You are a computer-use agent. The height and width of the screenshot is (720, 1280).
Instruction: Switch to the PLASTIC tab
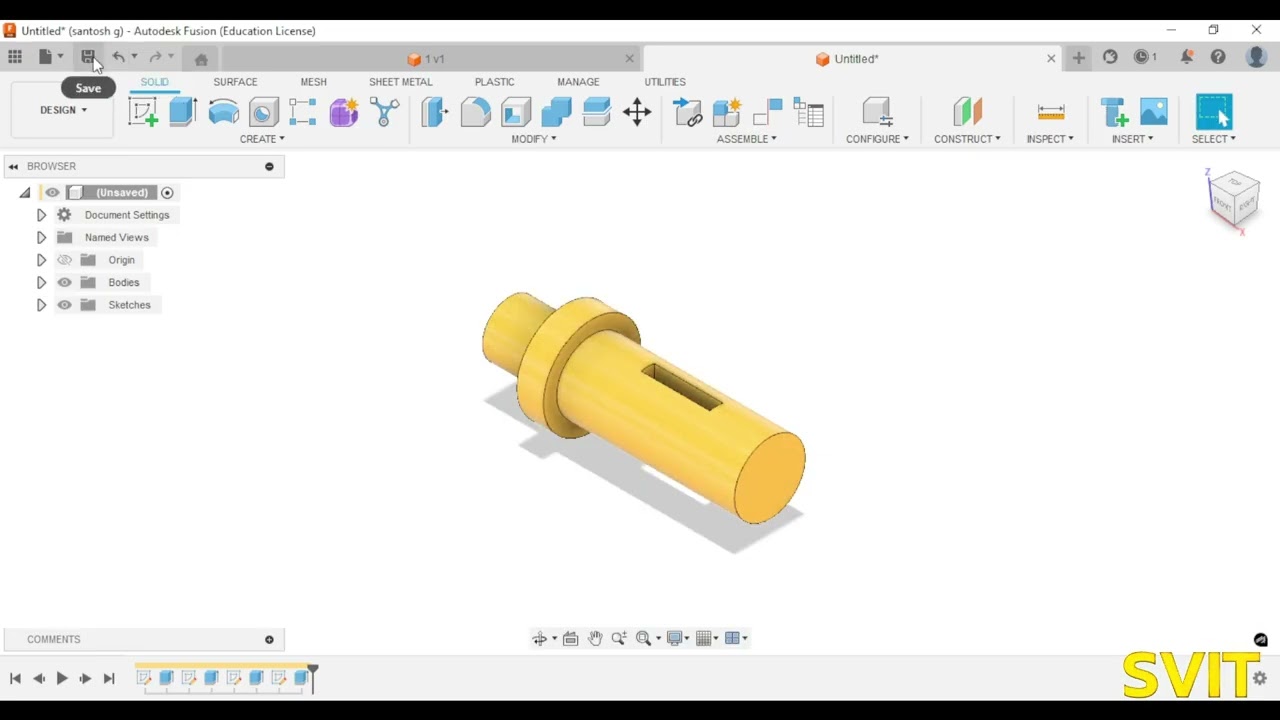click(494, 82)
